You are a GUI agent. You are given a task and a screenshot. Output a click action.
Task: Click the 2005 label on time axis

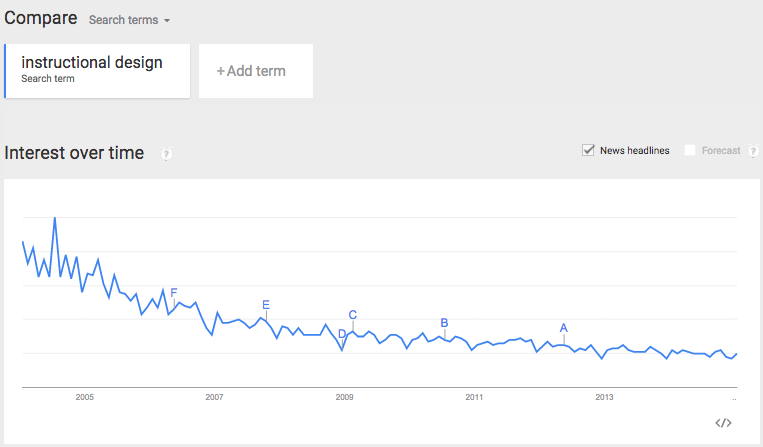click(84, 397)
